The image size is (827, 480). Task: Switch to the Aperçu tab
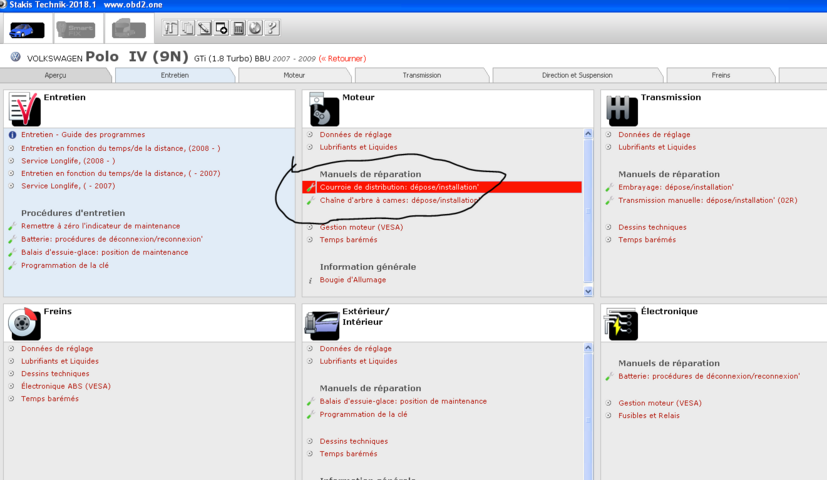coord(55,75)
